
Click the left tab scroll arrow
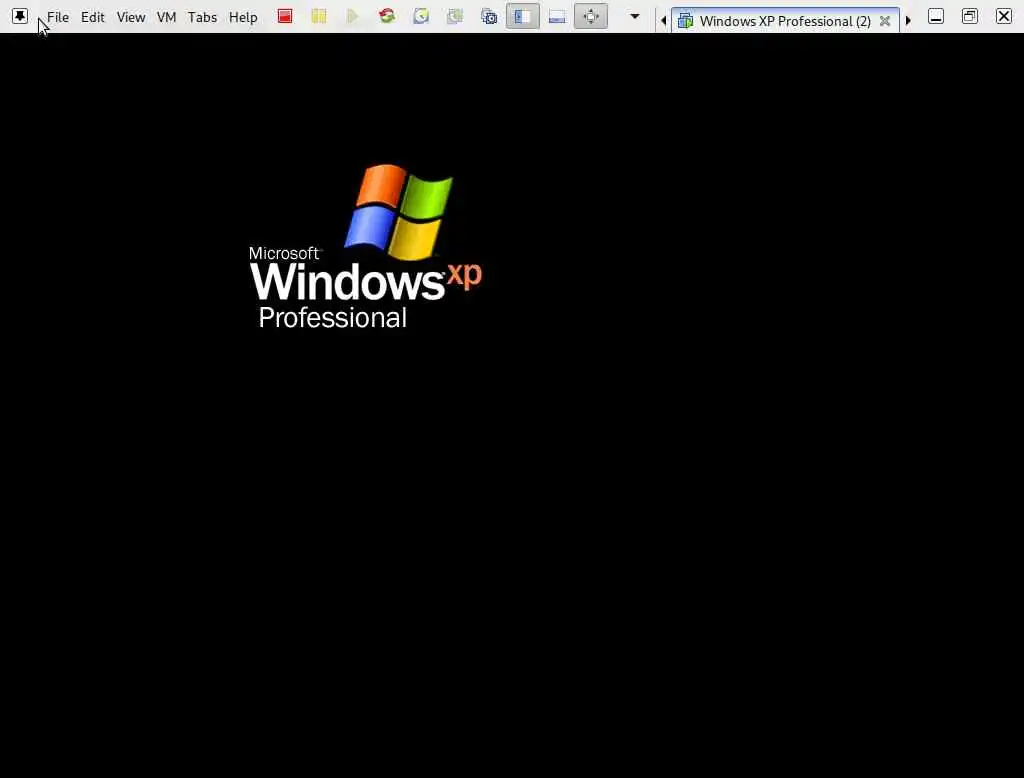(664, 21)
